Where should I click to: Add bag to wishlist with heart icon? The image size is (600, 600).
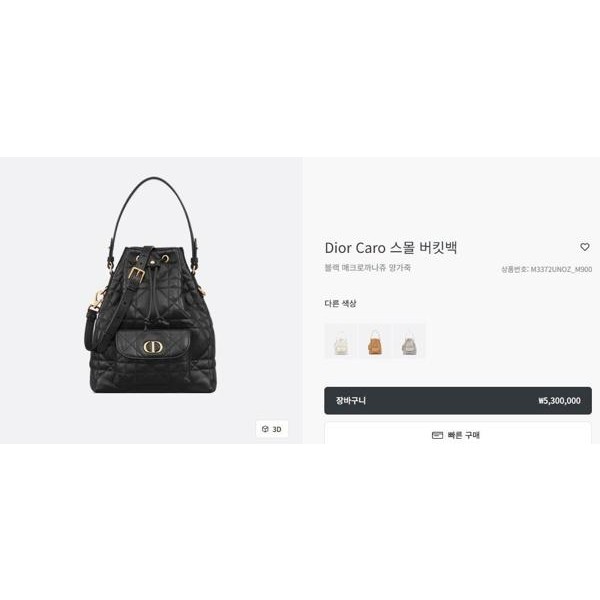[x=584, y=247]
